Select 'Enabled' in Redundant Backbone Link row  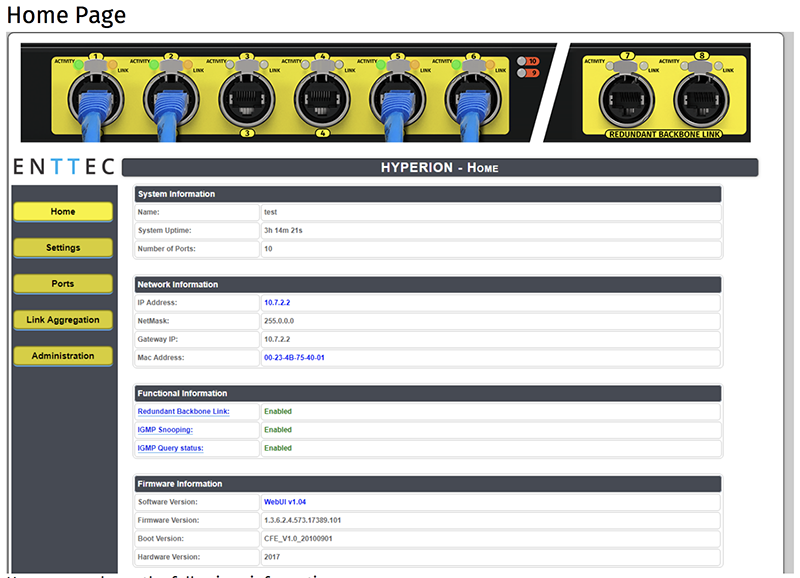(x=278, y=412)
